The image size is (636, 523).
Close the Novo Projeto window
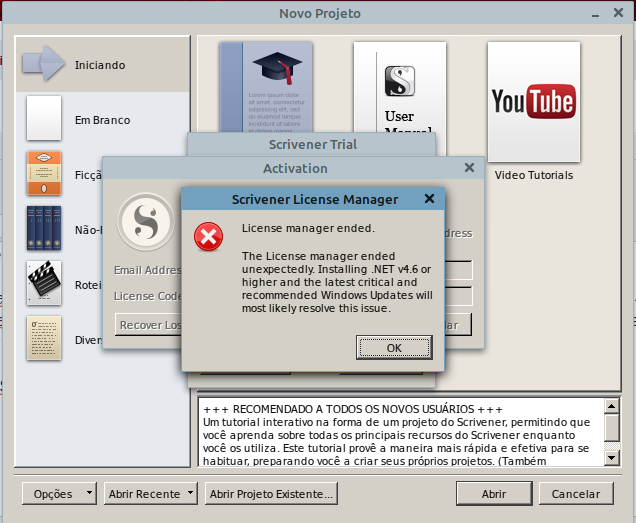(x=618, y=13)
